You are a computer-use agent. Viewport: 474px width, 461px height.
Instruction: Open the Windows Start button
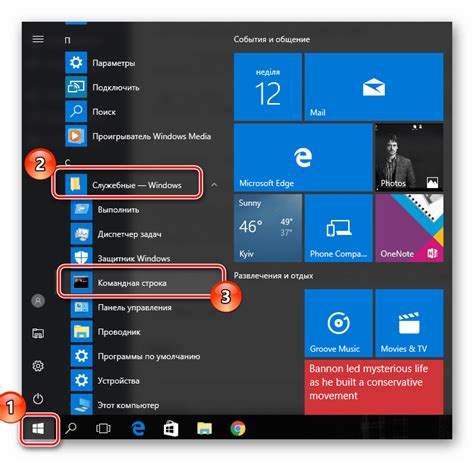38,428
